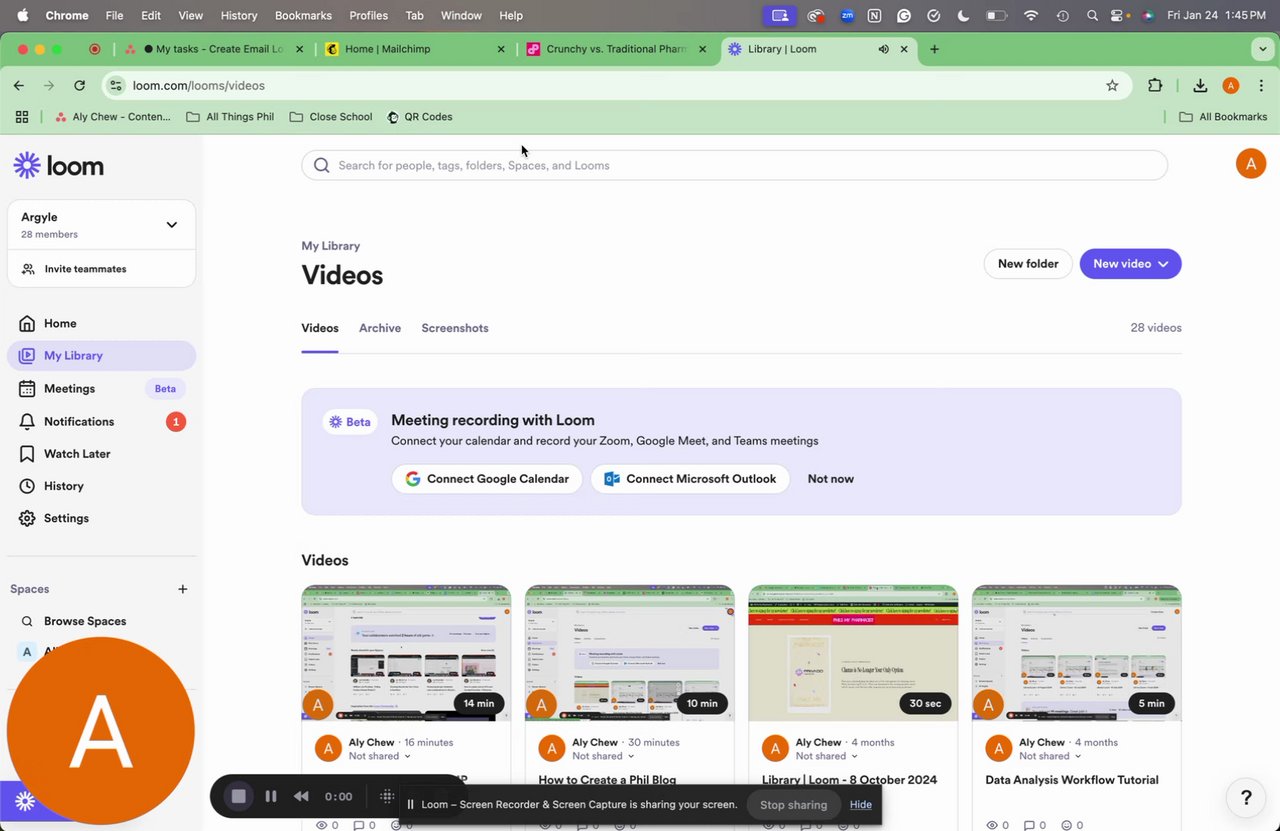Click Connect Google Calendar

point(487,479)
